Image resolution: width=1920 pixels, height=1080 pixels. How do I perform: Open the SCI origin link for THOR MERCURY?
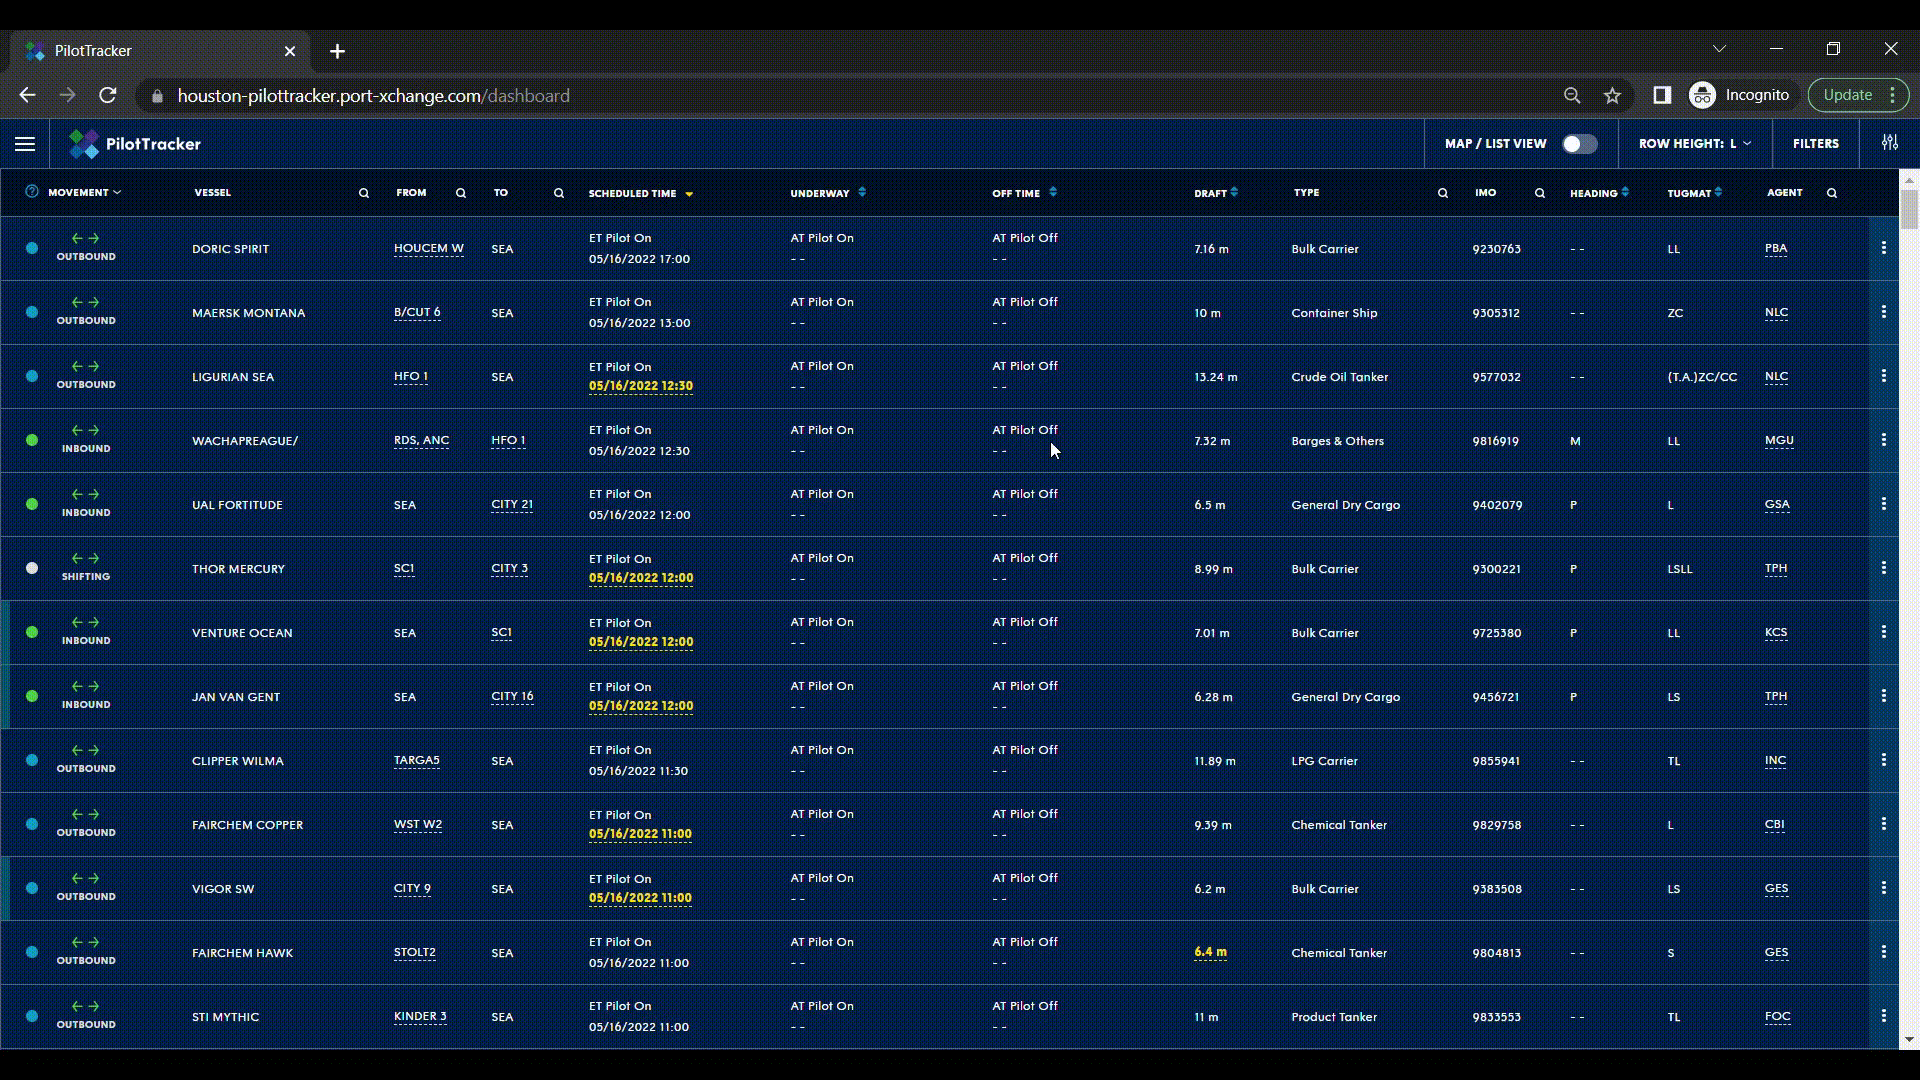click(404, 568)
